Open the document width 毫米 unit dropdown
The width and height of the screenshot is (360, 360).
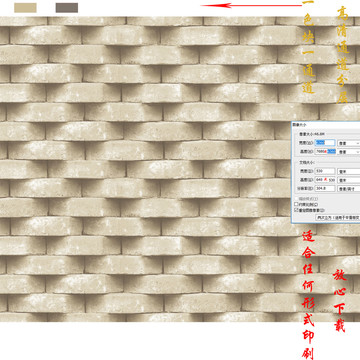click(349, 171)
